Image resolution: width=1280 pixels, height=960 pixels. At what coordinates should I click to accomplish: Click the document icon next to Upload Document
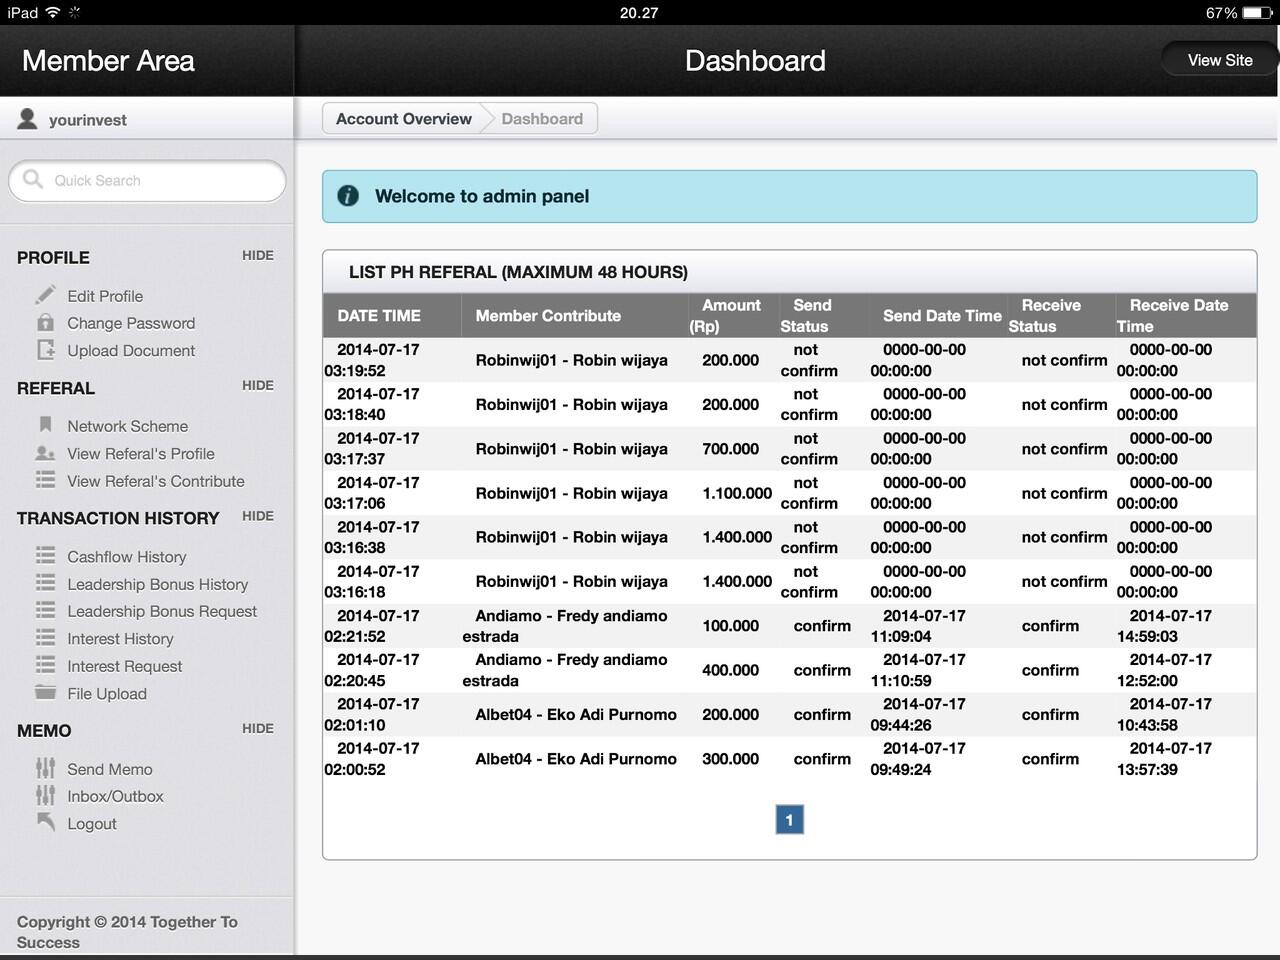(46, 350)
